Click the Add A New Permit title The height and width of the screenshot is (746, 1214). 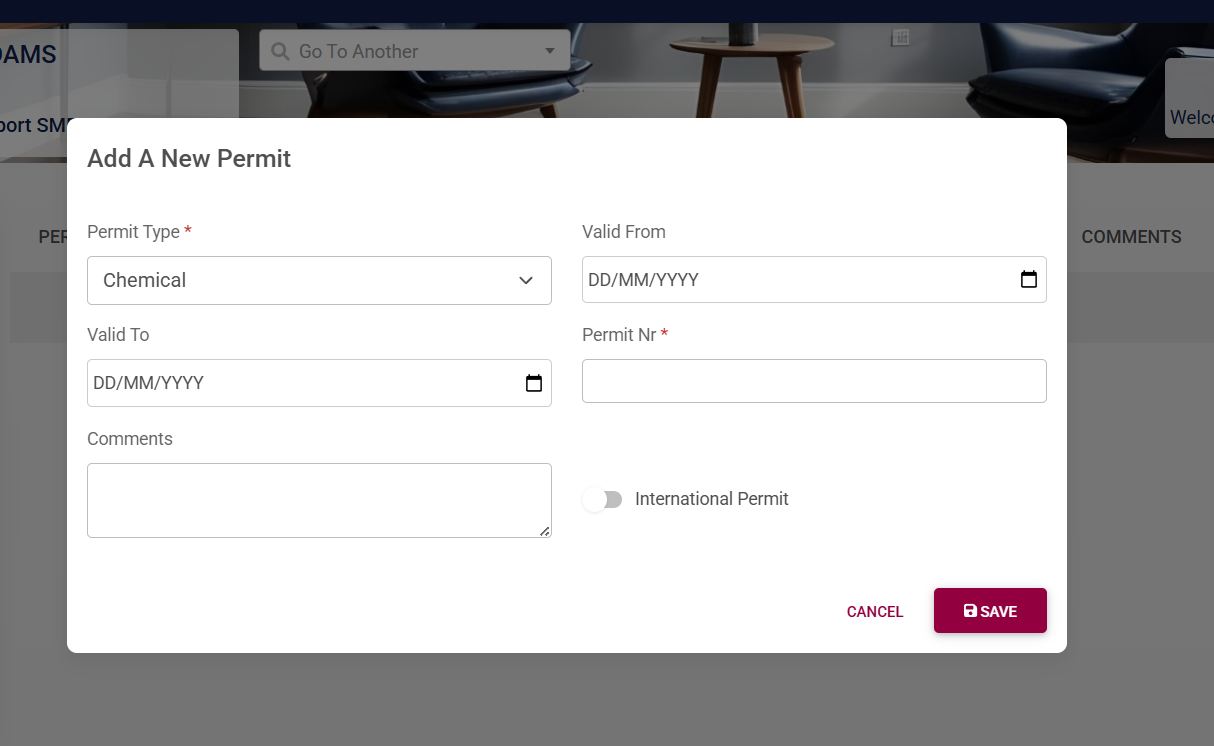pos(189,159)
